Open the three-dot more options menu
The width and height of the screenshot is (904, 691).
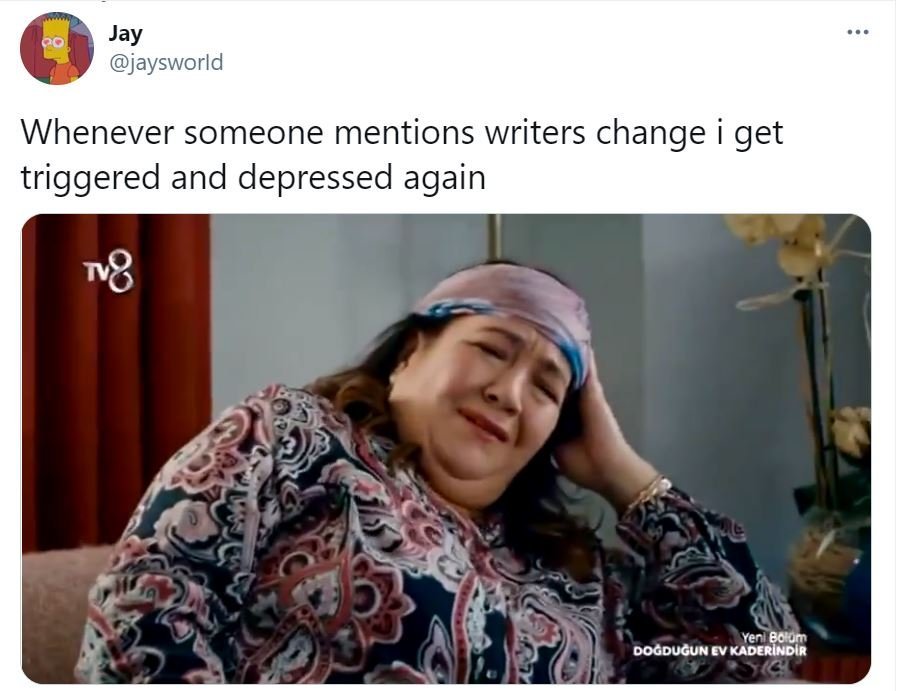coord(857,32)
